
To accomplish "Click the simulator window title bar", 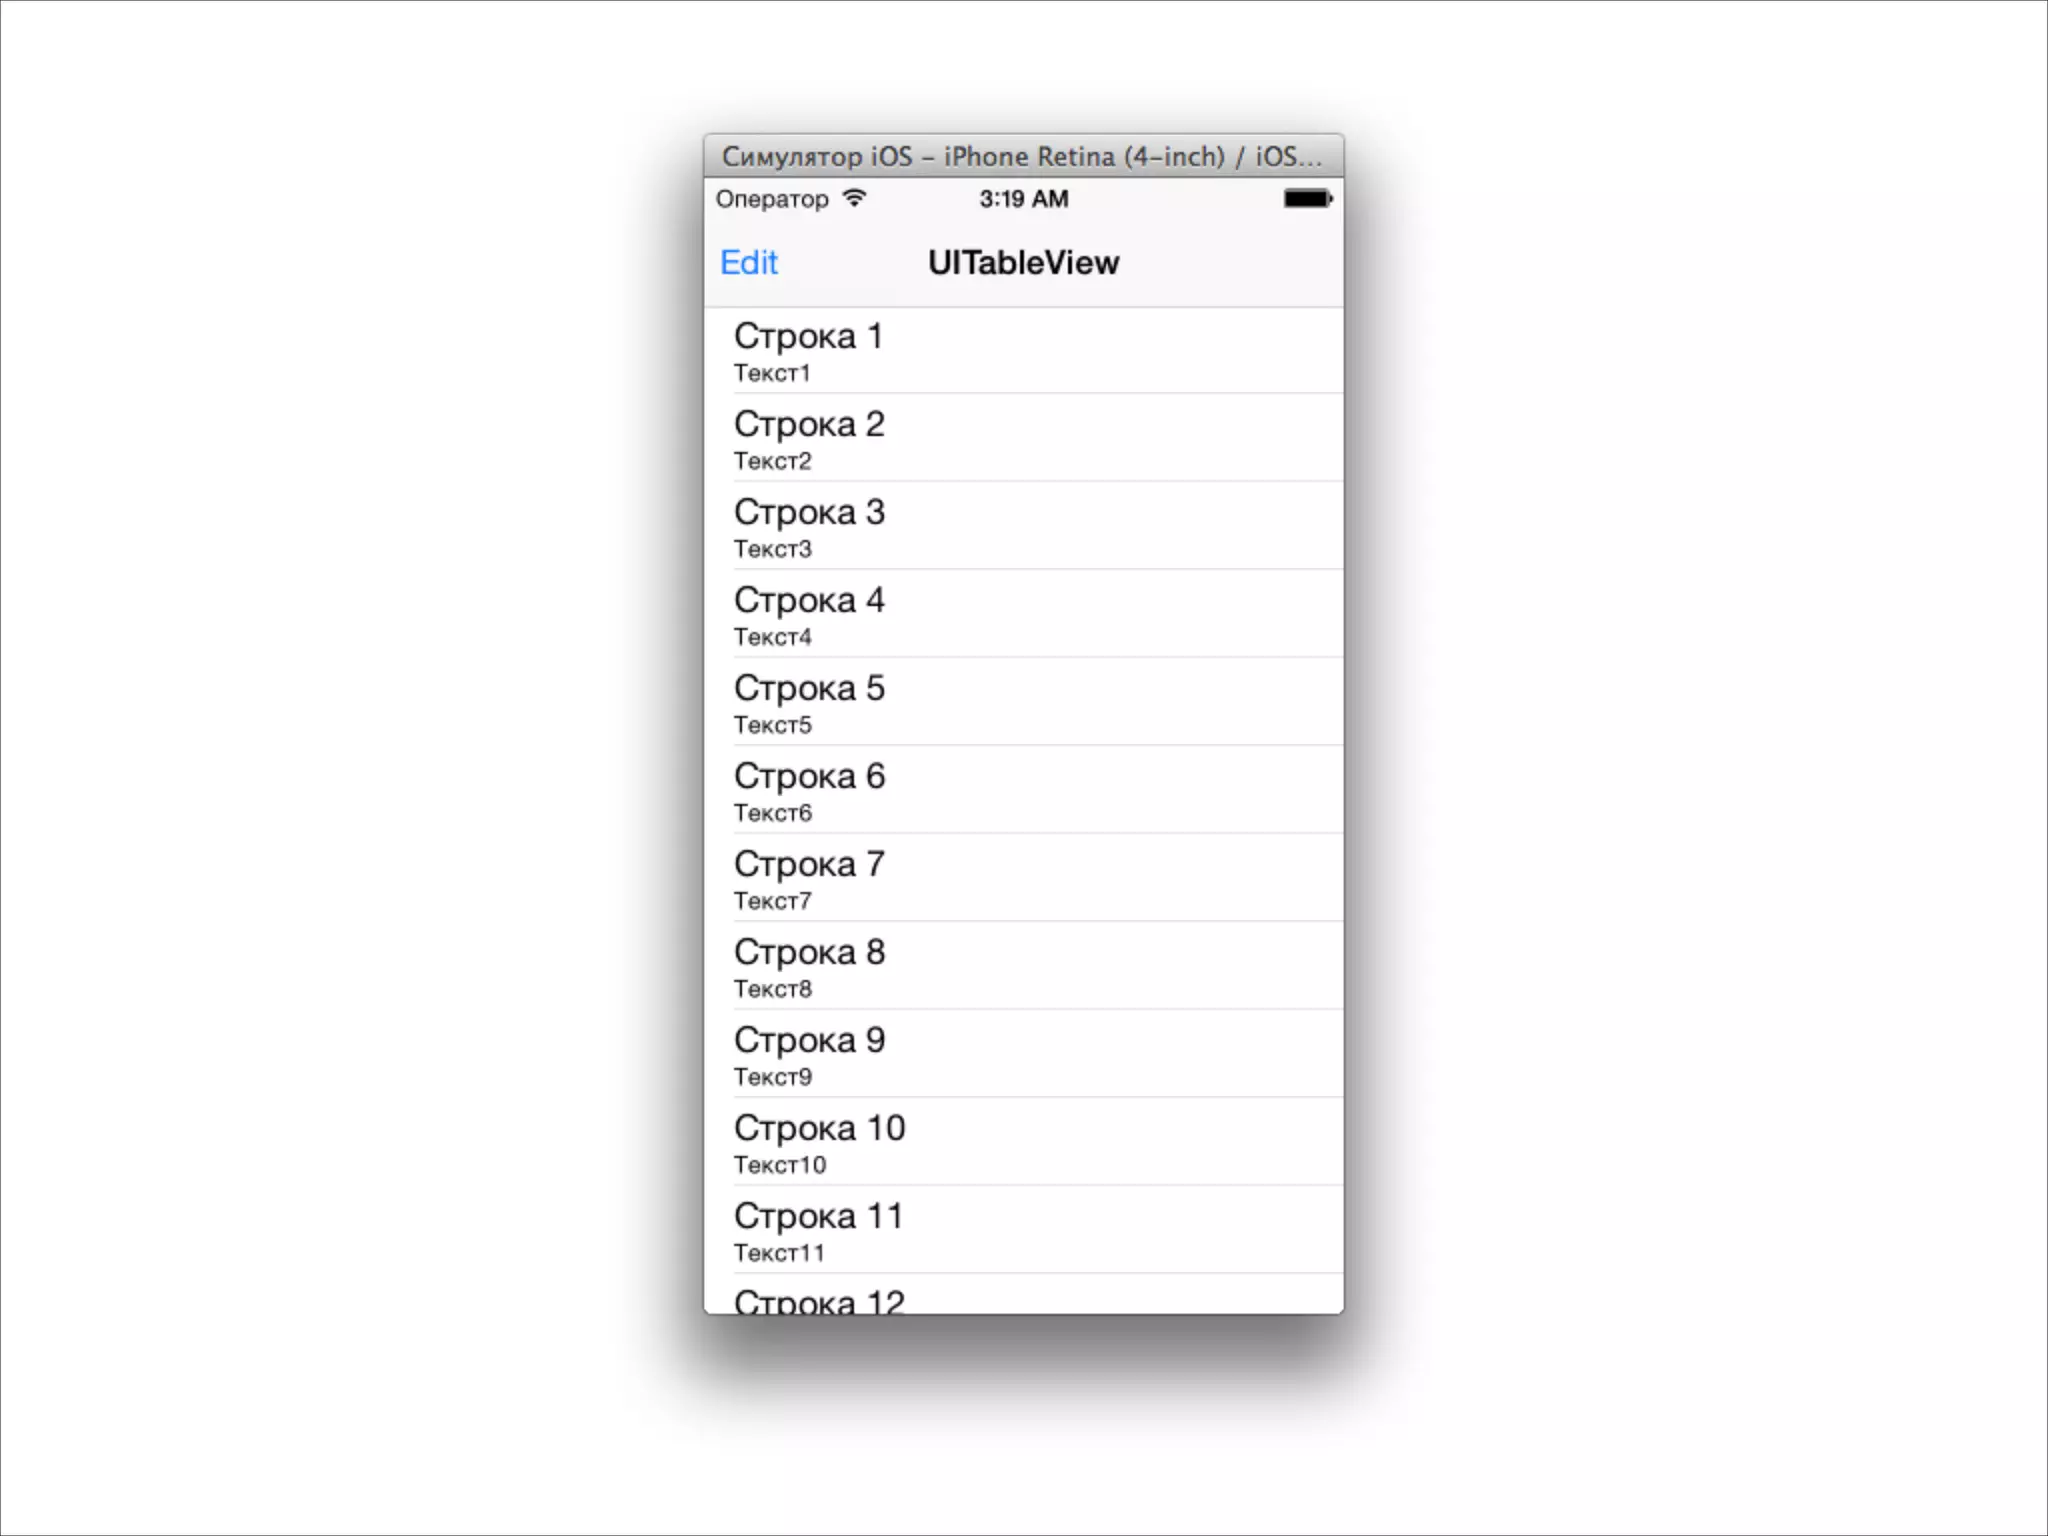I will pos(1024,156).
